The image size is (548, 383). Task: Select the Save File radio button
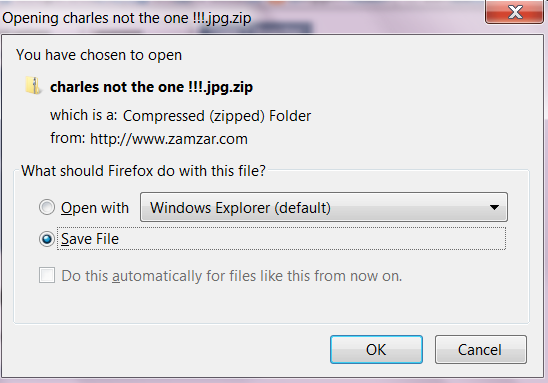click(x=47, y=239)
